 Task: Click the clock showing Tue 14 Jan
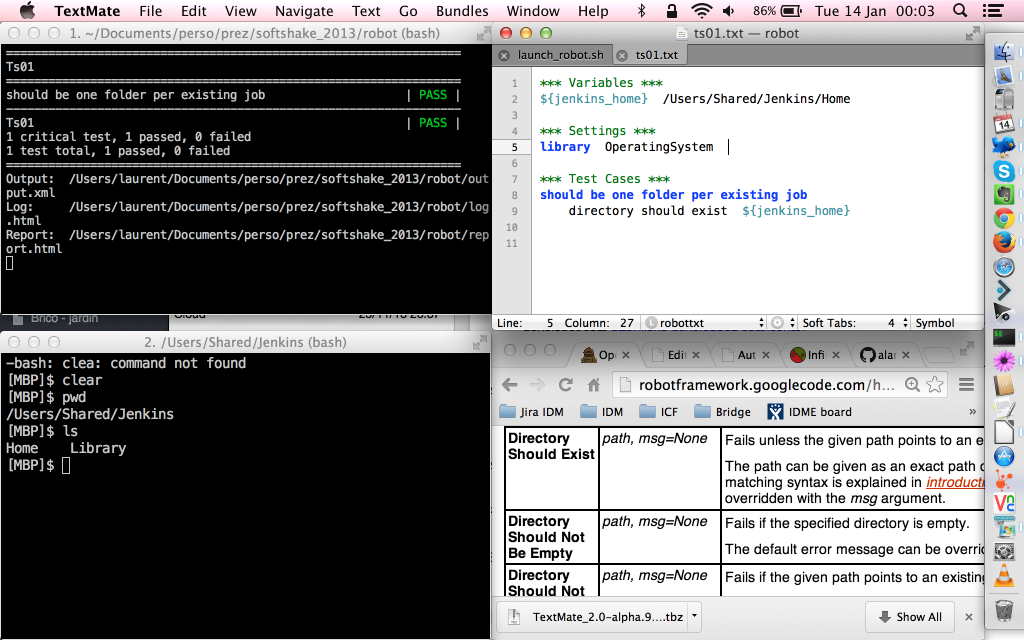(874, 10)
